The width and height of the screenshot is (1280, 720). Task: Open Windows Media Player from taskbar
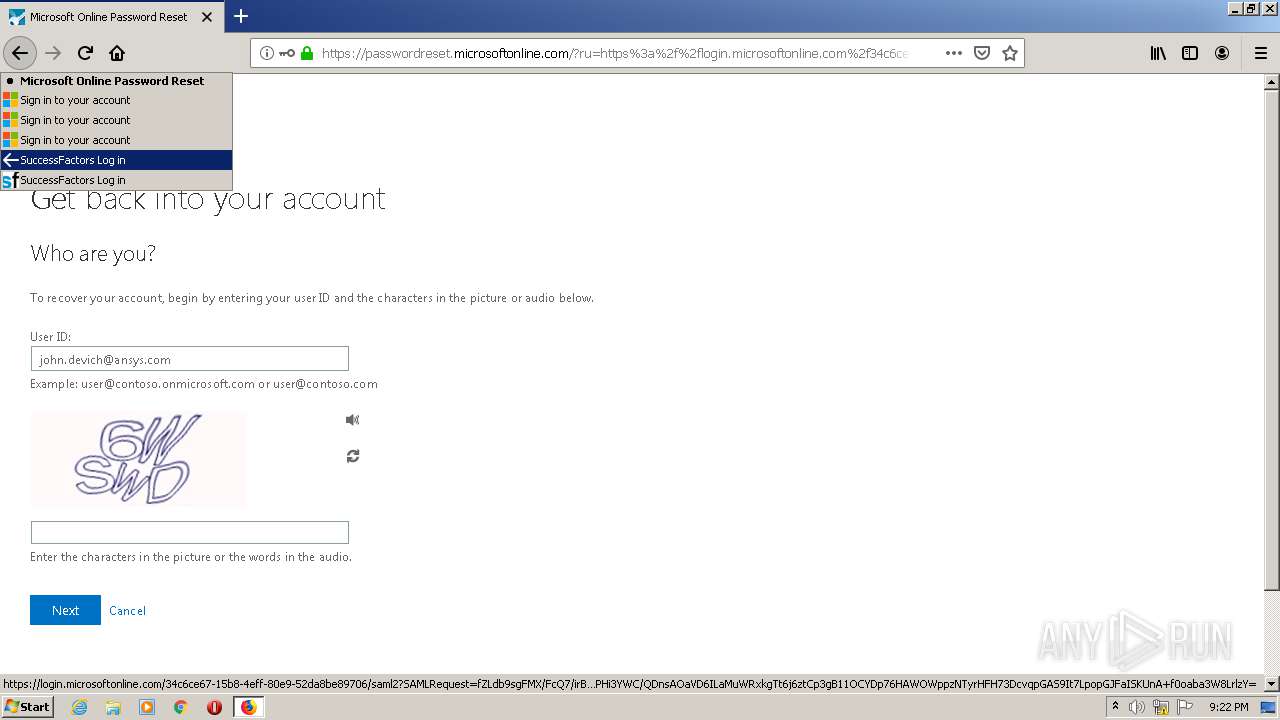[x=147, y=707]
